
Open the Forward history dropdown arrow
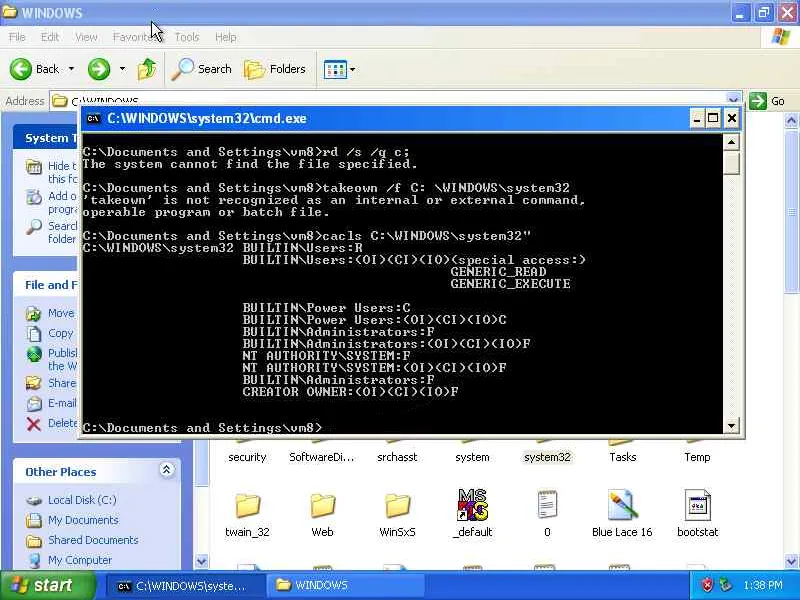pos(122,69)
